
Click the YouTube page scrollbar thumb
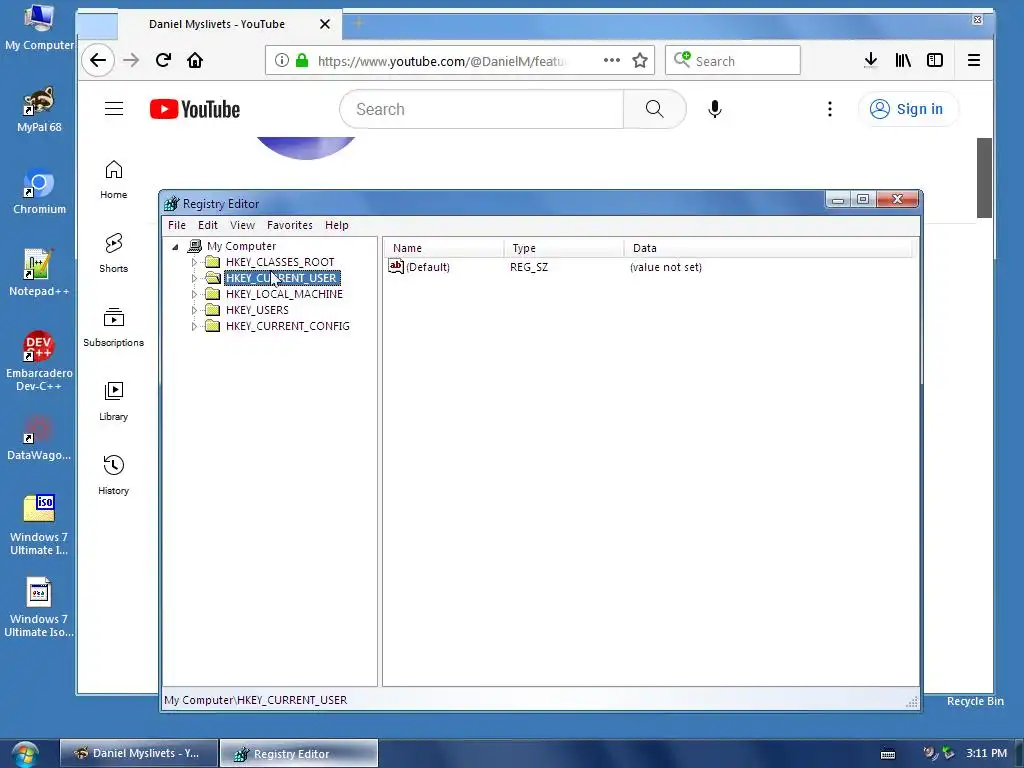coord(984,178)
